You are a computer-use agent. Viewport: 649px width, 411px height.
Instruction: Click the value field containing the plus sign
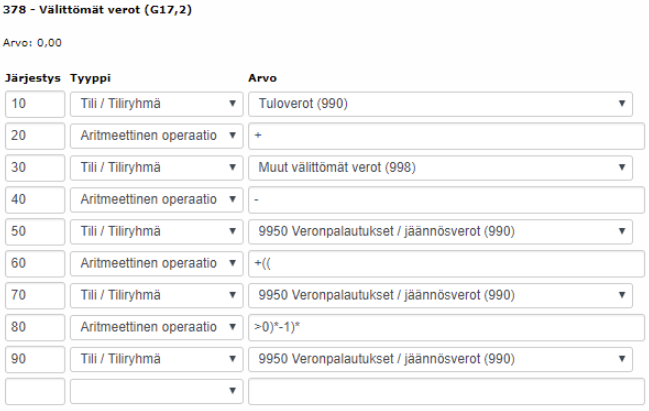pyautogui.click(x=445, y=135)
